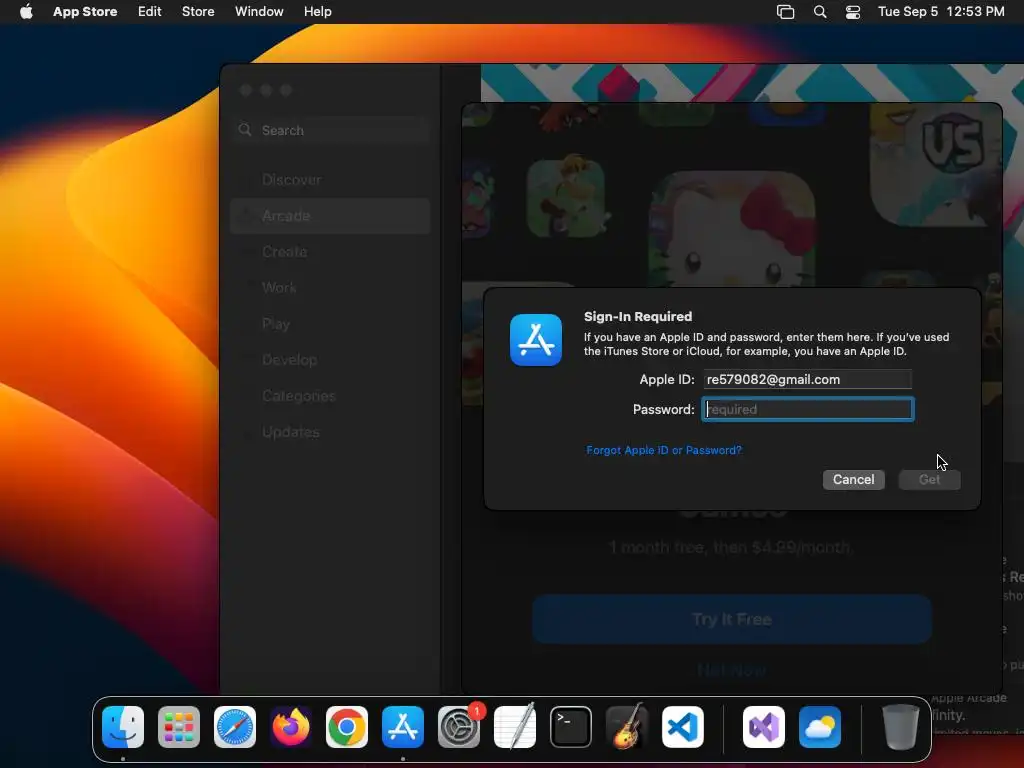Image resolution: width=1024 pixels, height=768 pixels.
Task: Open the App Store menu
Action: tap(85, 12)
